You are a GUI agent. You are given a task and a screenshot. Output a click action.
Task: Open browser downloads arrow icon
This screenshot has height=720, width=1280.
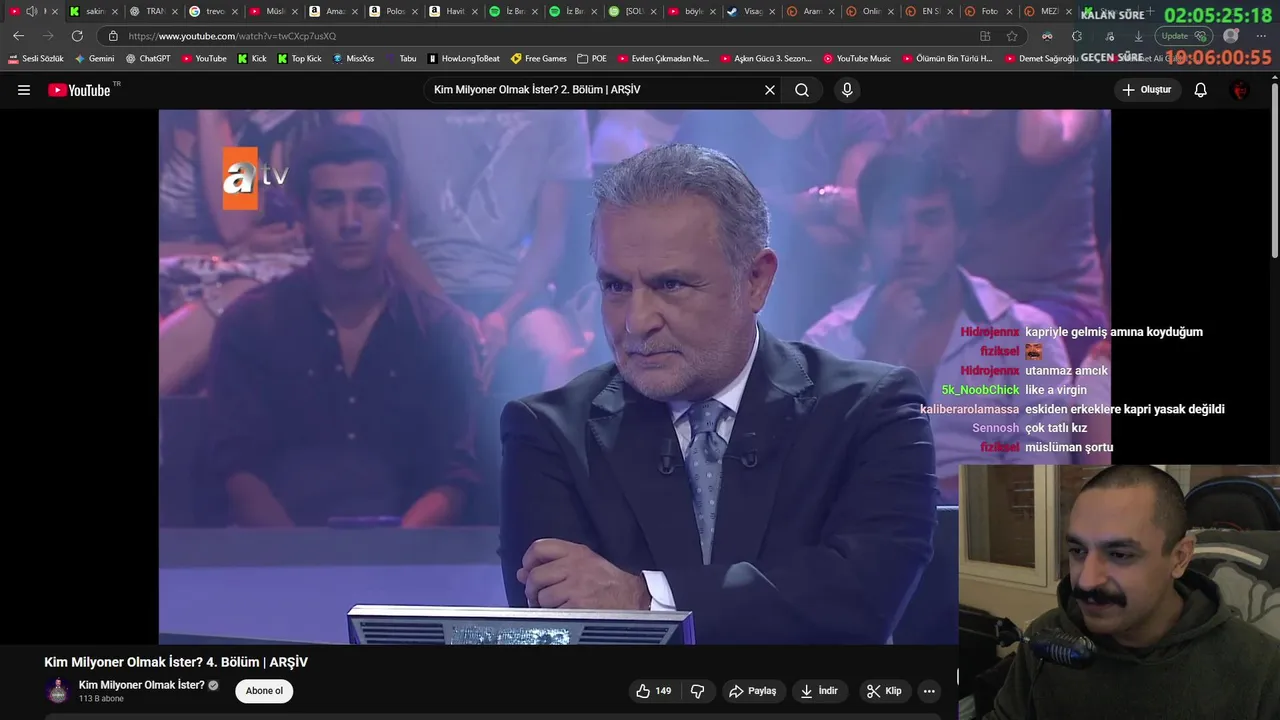click(1138, 36)
